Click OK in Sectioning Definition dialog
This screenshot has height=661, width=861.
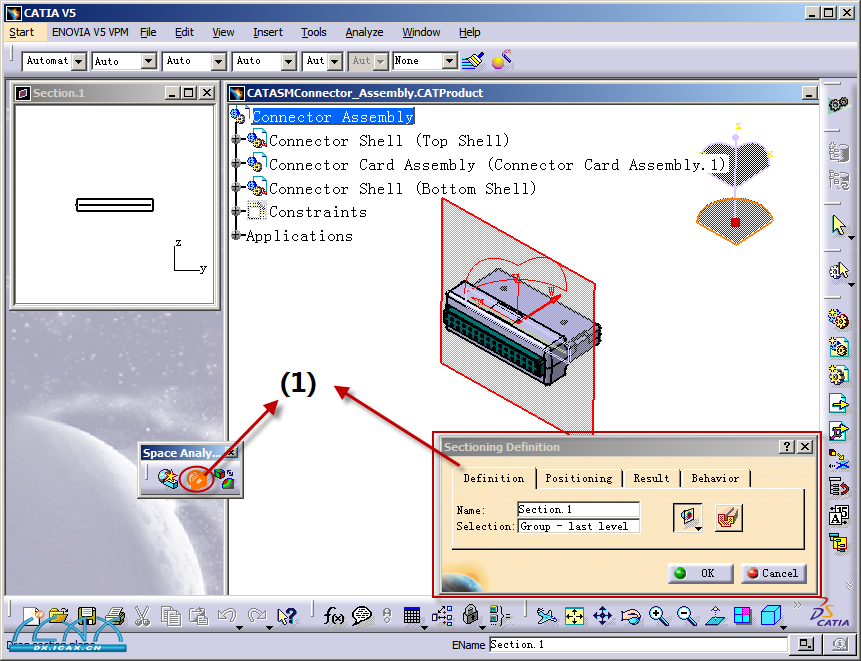point(700,573)
